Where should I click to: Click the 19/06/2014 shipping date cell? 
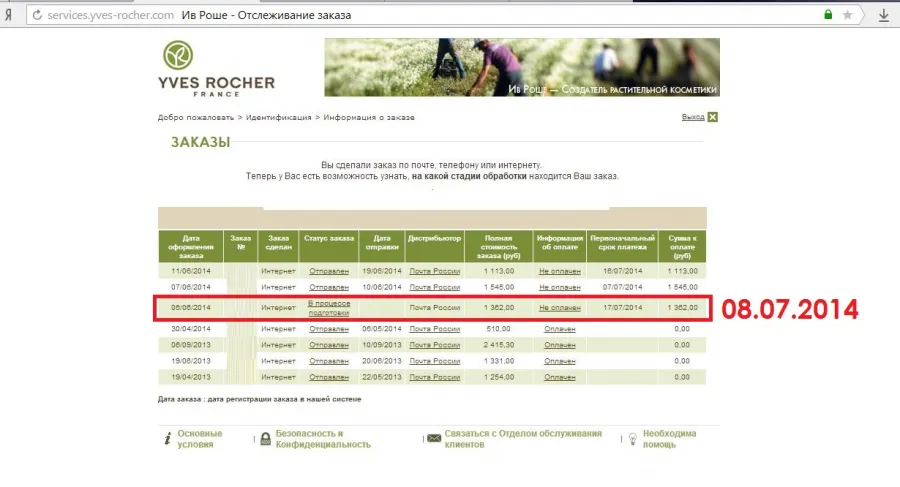(382, 271)
